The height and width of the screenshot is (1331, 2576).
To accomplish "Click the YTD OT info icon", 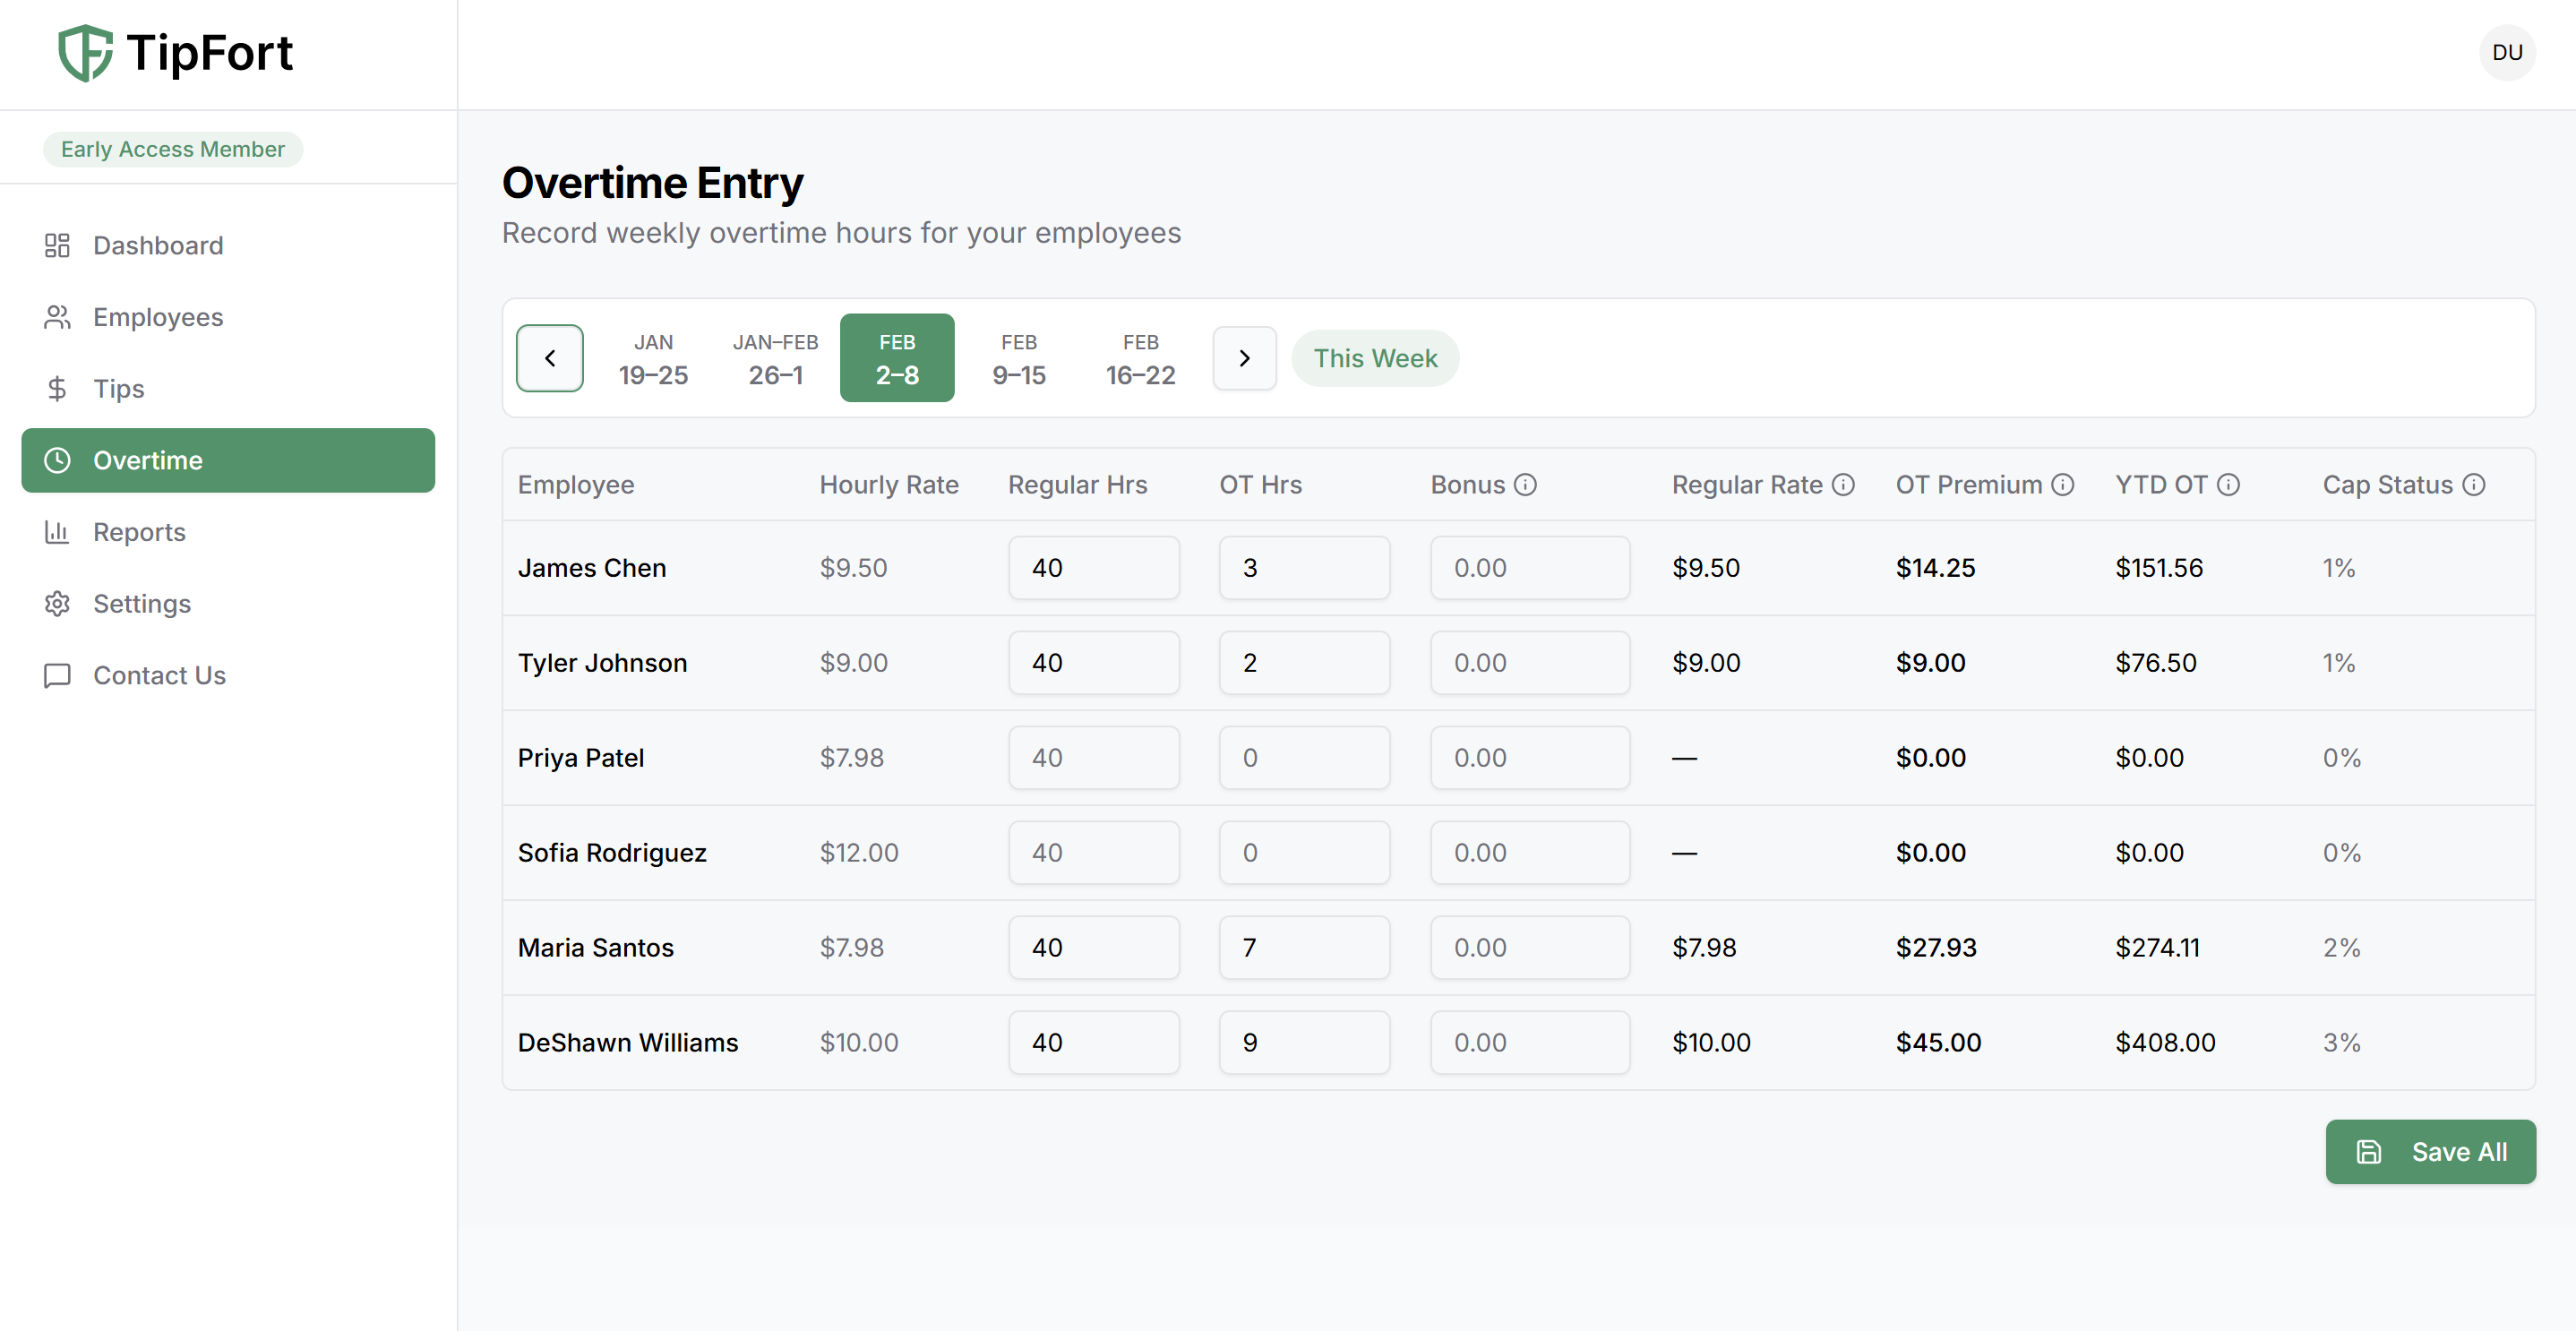I will coord(2228,484).
